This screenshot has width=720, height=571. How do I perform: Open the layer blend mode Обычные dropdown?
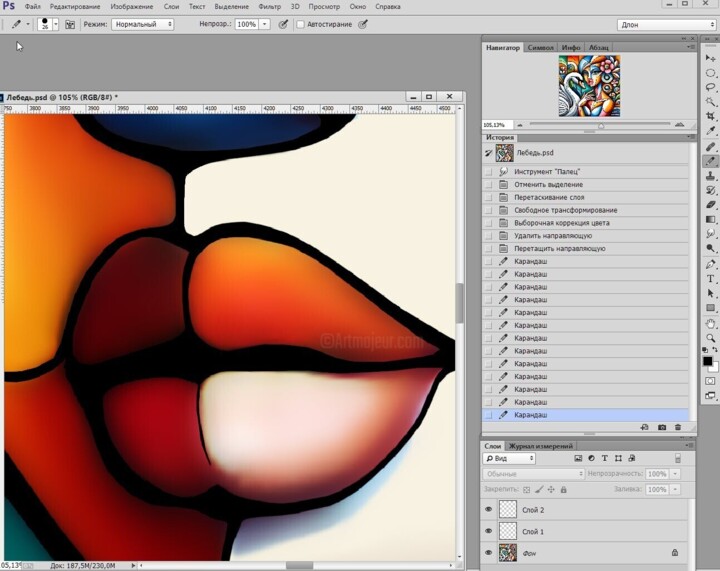pyautogui.click(x=534, y=474)
